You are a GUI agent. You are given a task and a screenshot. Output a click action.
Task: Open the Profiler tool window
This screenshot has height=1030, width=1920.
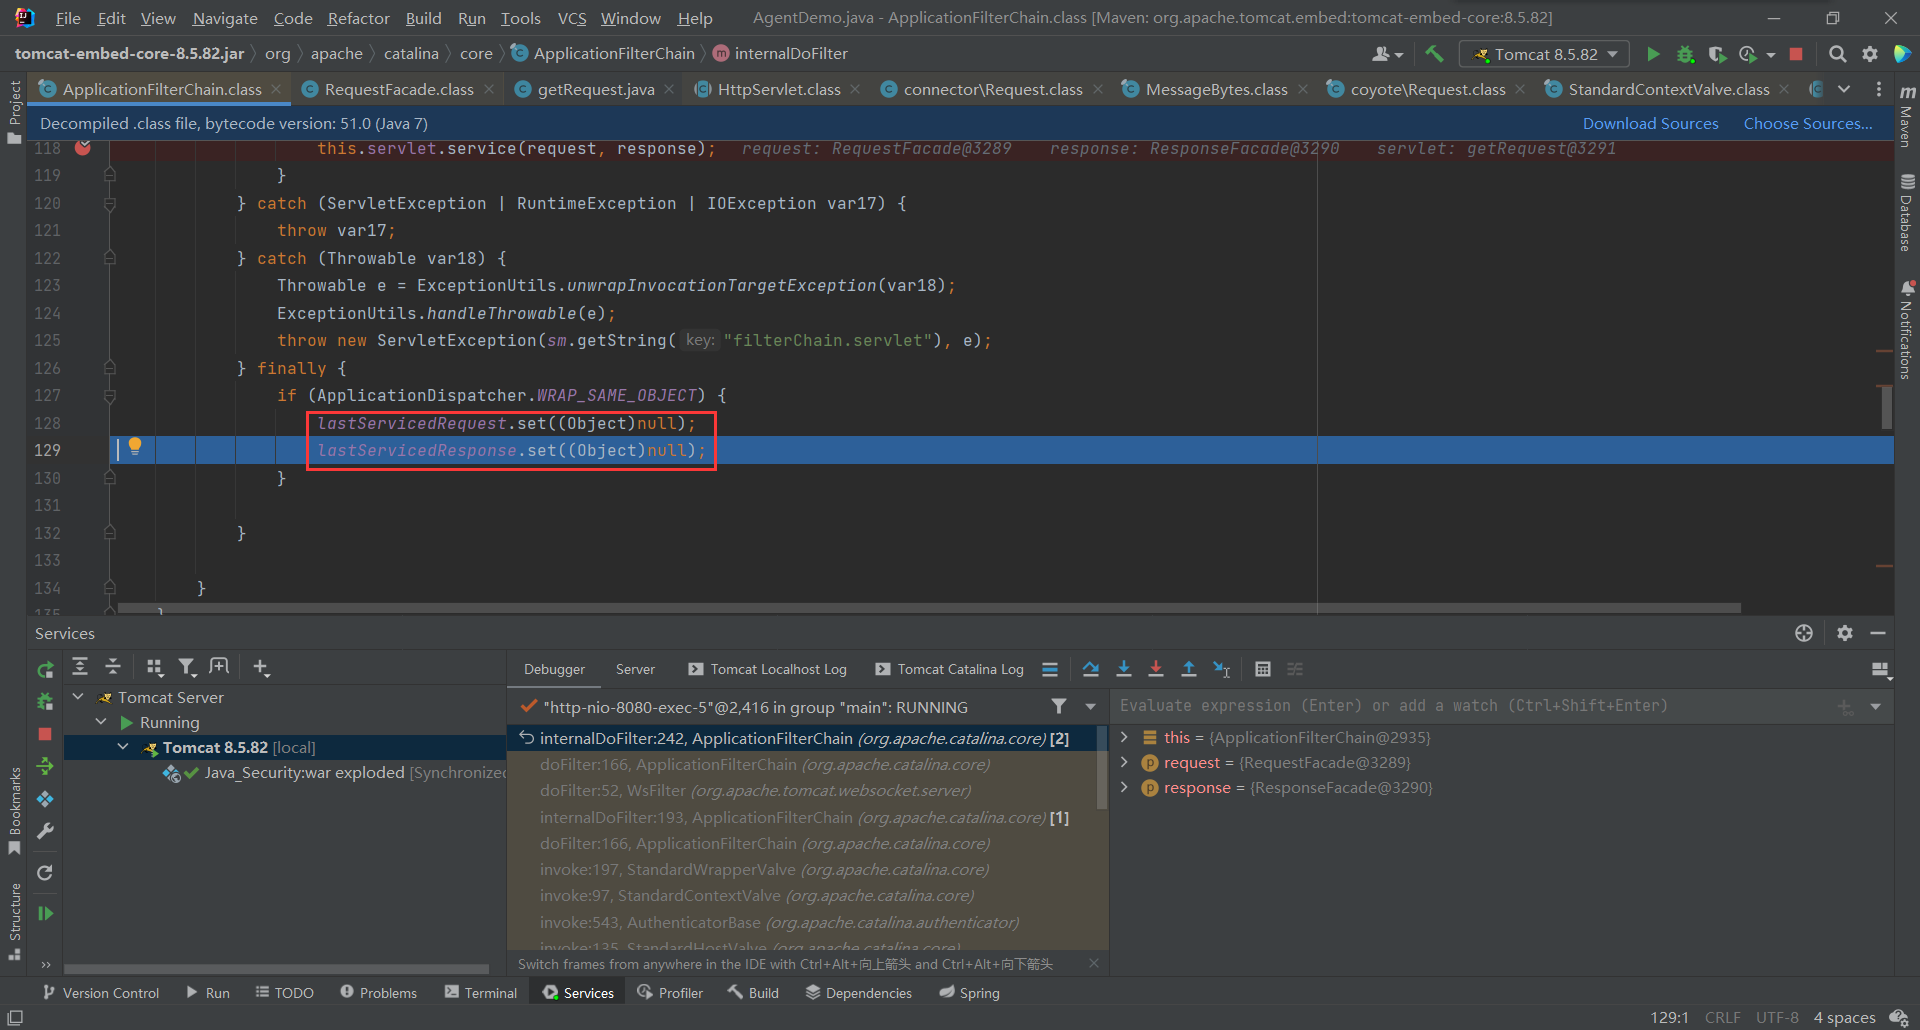pyautogui.click(x=670, y=992)
